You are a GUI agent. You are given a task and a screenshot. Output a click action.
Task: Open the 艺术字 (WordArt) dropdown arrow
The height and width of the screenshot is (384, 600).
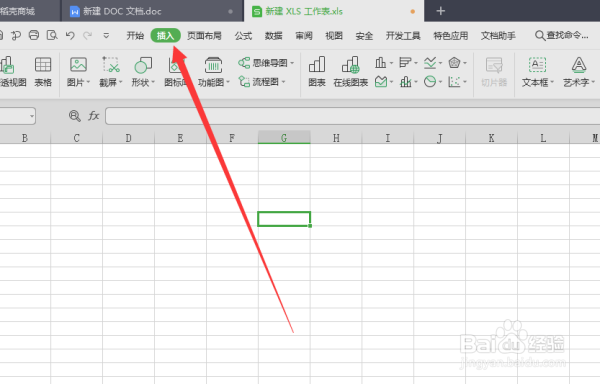click(x=593, y=82)
